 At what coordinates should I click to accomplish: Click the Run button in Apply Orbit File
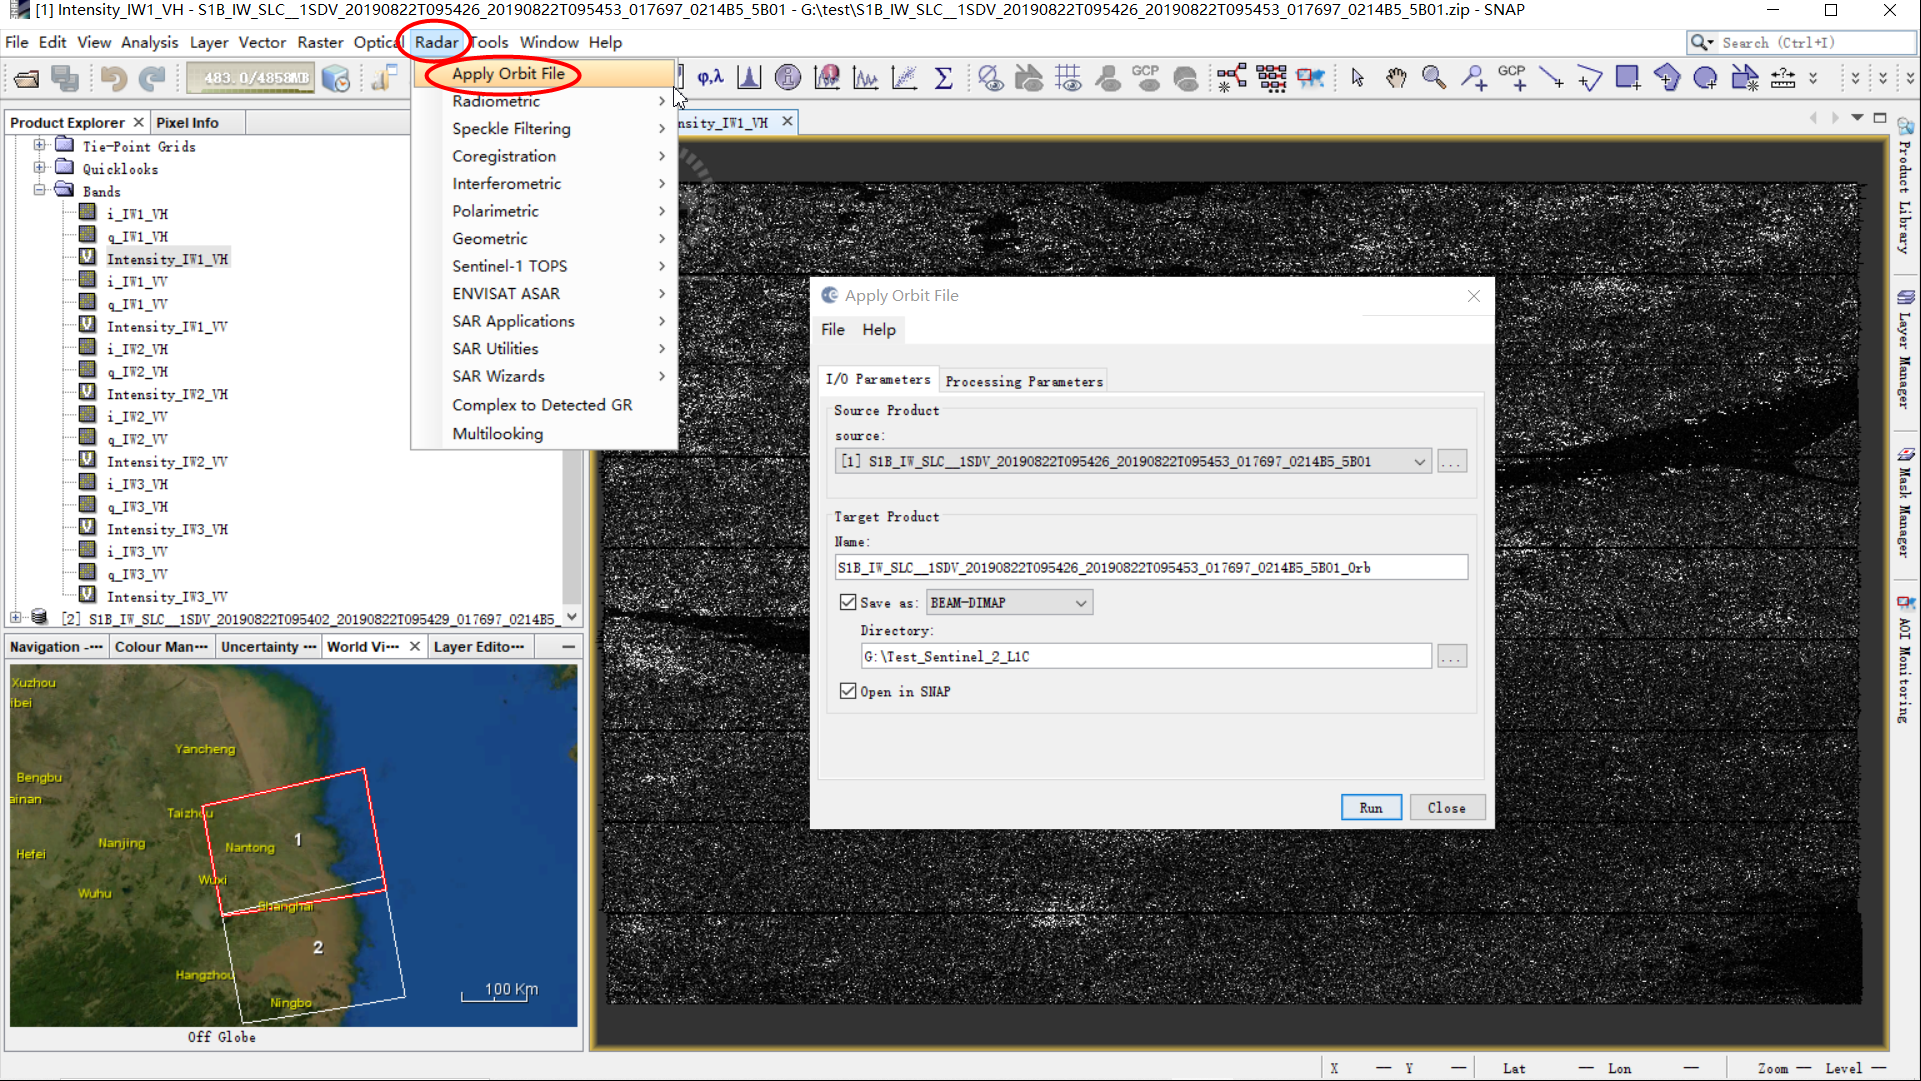pyautogui.click(x=1371, y=806)
